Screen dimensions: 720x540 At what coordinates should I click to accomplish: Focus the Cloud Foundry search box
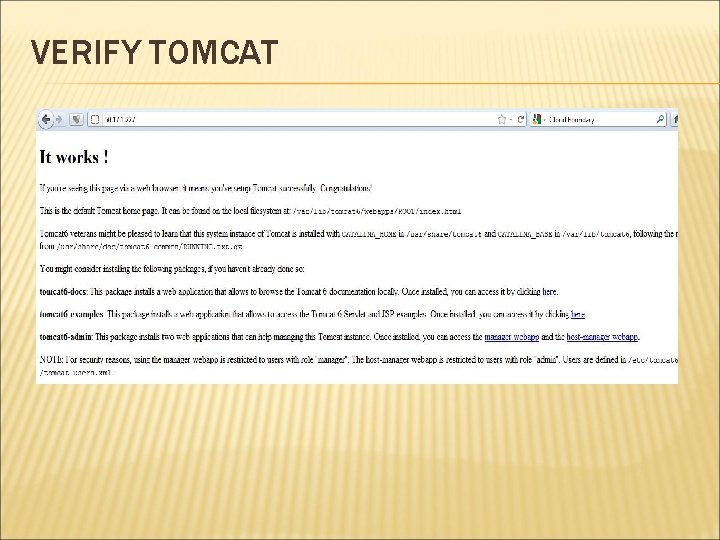click(x=598, y=120)
